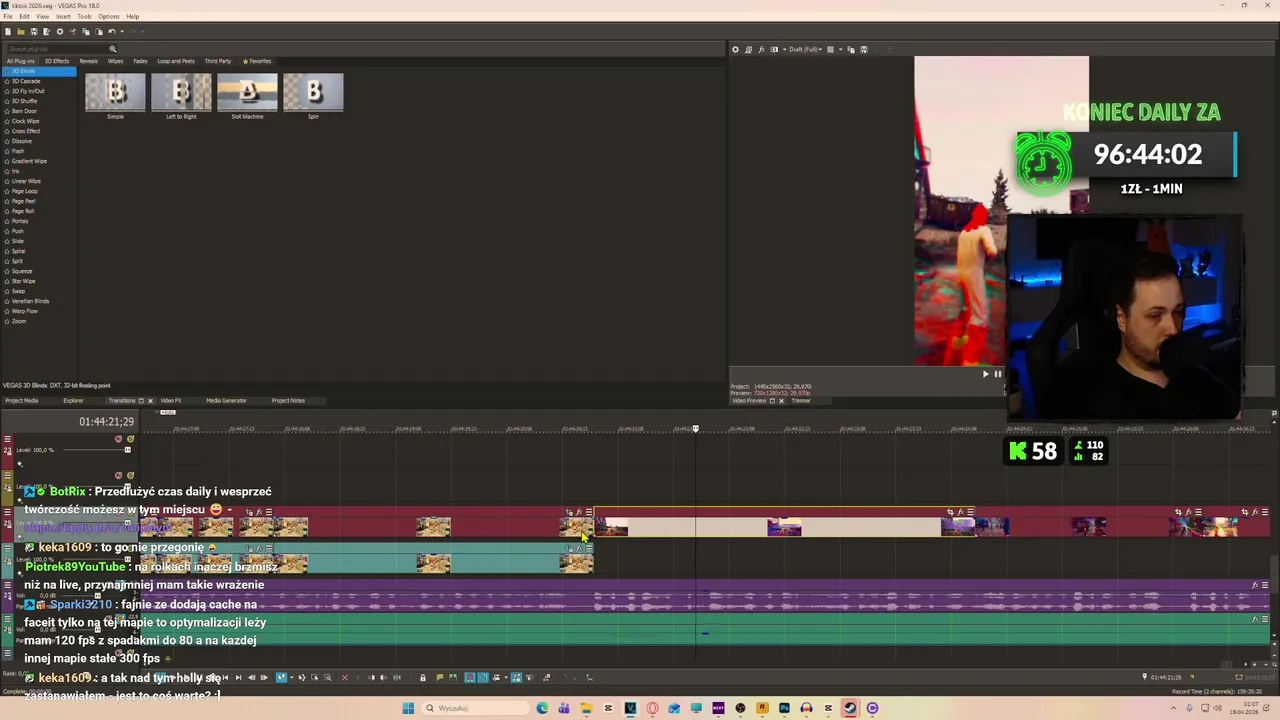Open the Project Media panel tab
This screenshot has width=1280, height=720.
point(22,401)
